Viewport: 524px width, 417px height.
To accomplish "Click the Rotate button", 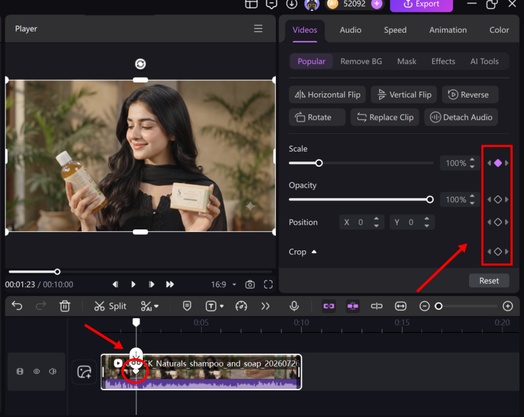I will point(317,118).
